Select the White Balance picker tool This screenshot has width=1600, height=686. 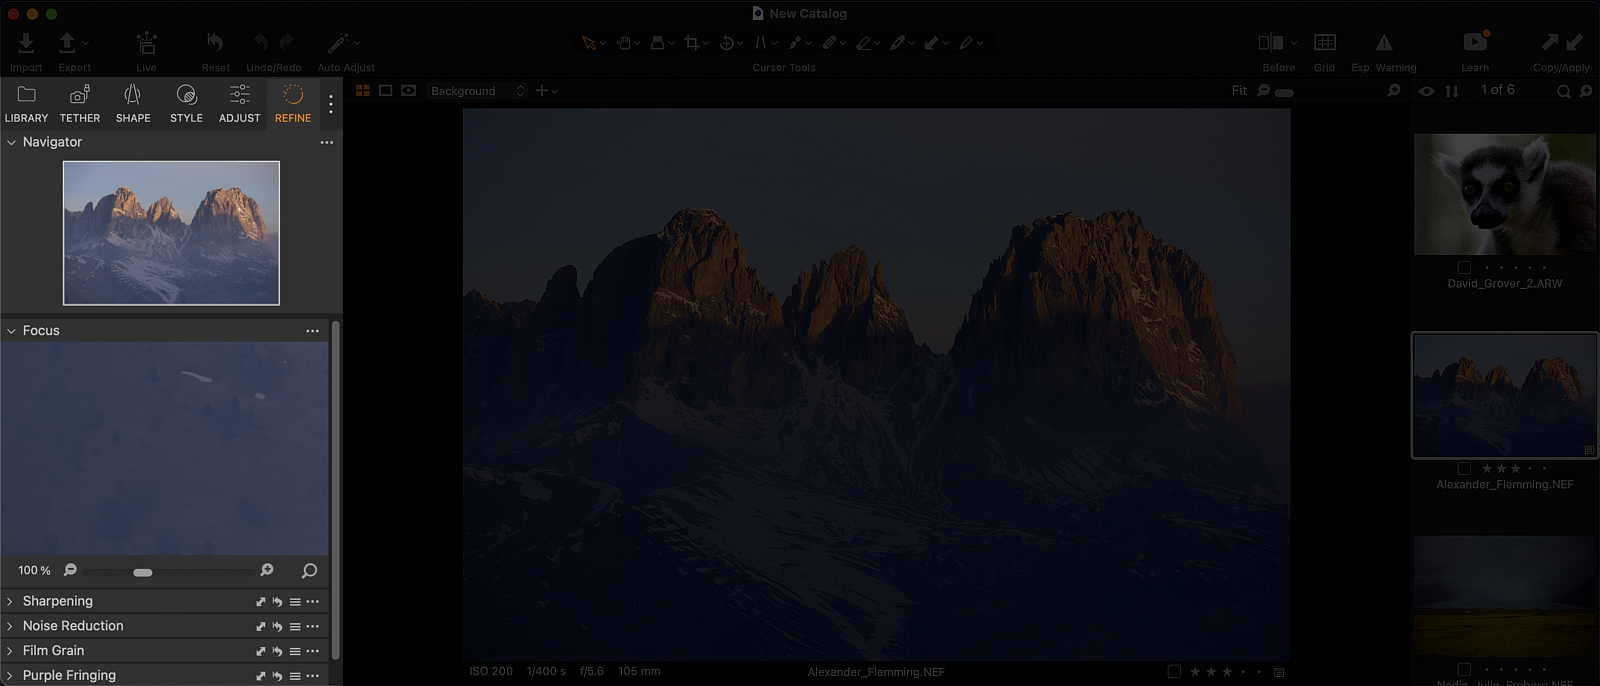[x=897, y=43]
